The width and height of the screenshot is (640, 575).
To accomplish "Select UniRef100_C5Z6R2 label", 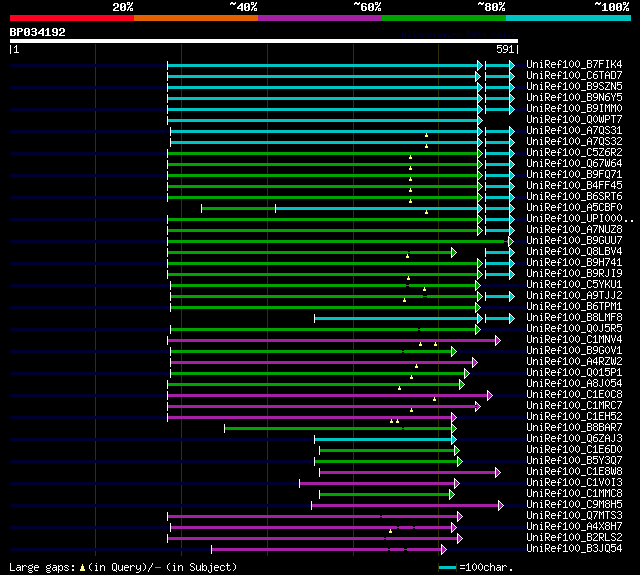I will (574, 153).
